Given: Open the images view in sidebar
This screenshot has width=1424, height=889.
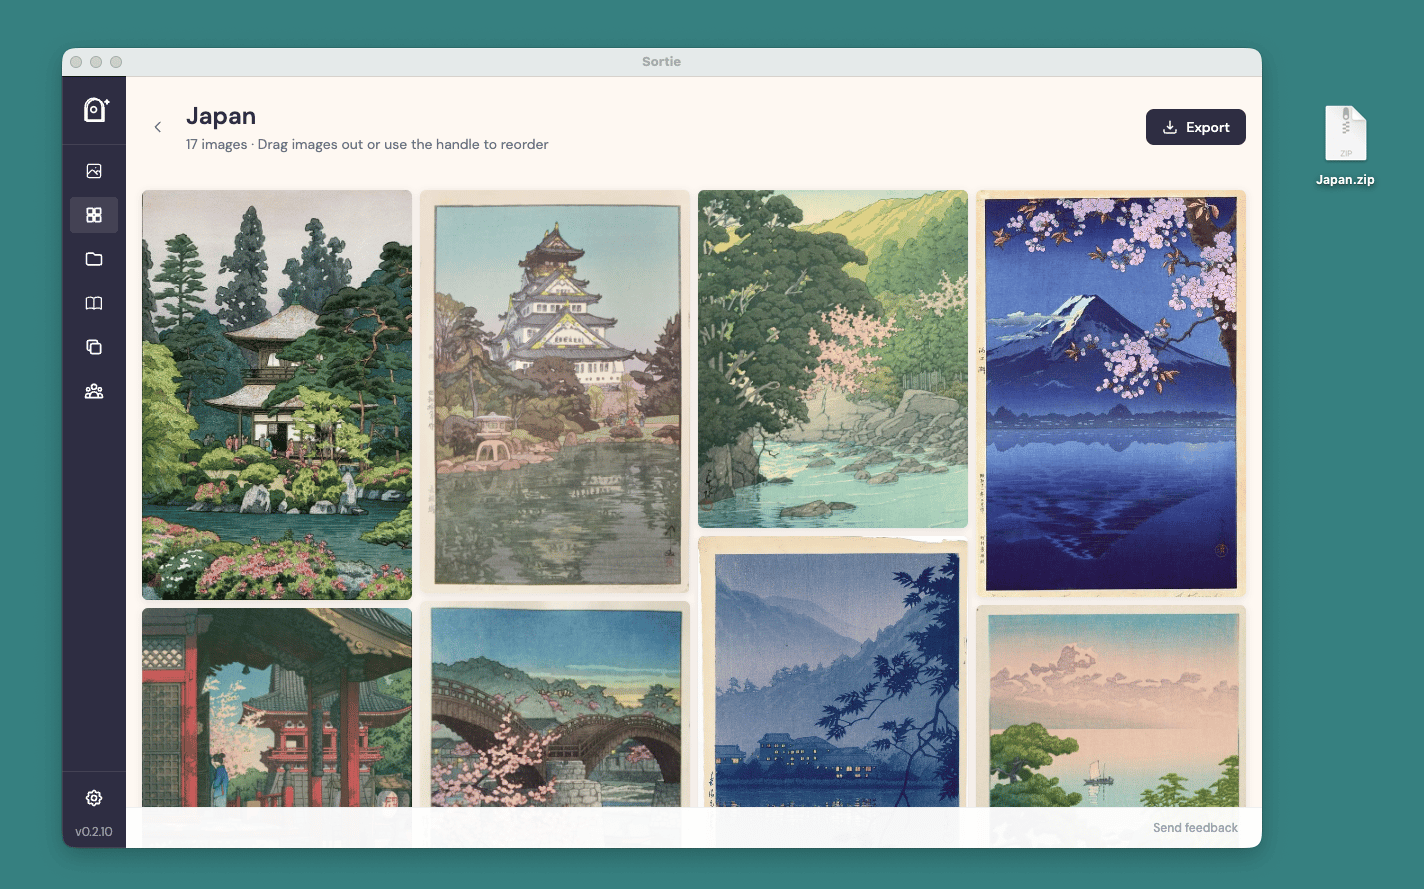Looking at the screenshot, I should tap(94, 171).
